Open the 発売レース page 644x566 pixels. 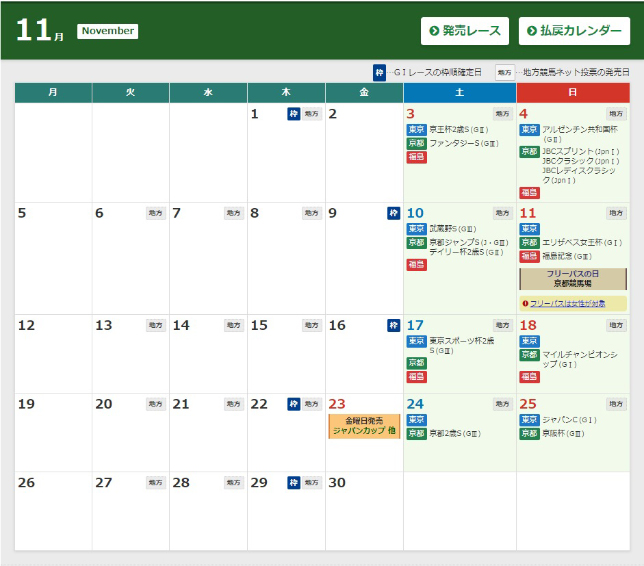pos(465,31)
